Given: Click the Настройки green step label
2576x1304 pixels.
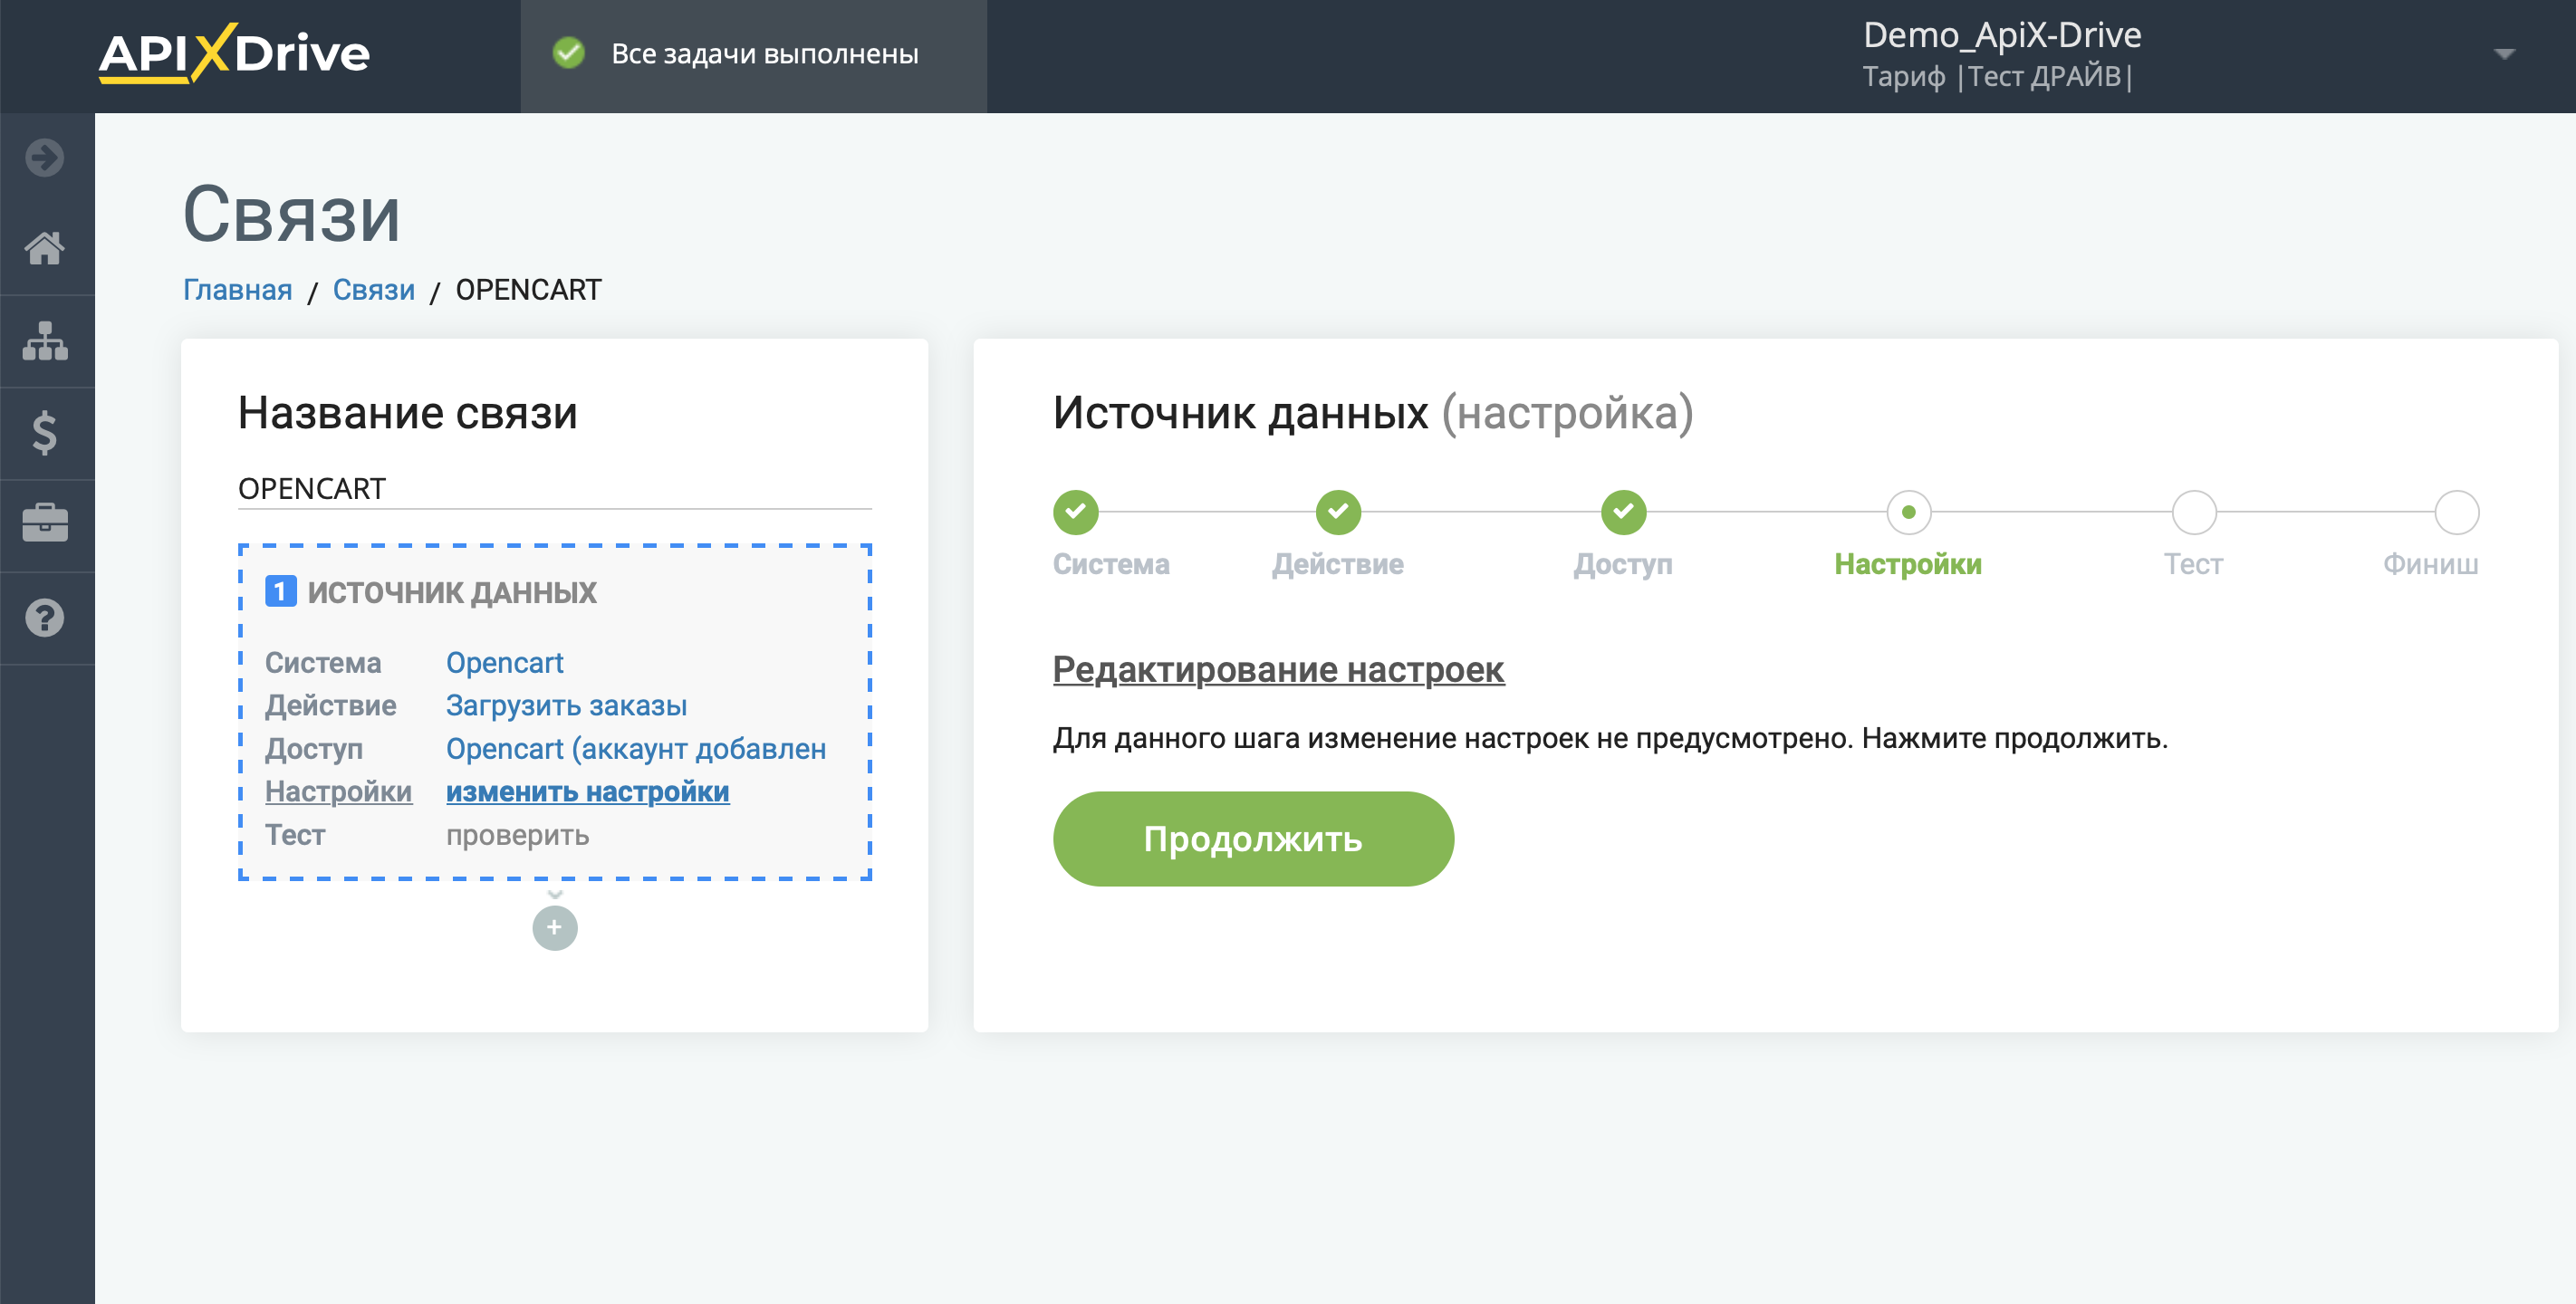Looking at the screenshot, I should point(1908,564).
